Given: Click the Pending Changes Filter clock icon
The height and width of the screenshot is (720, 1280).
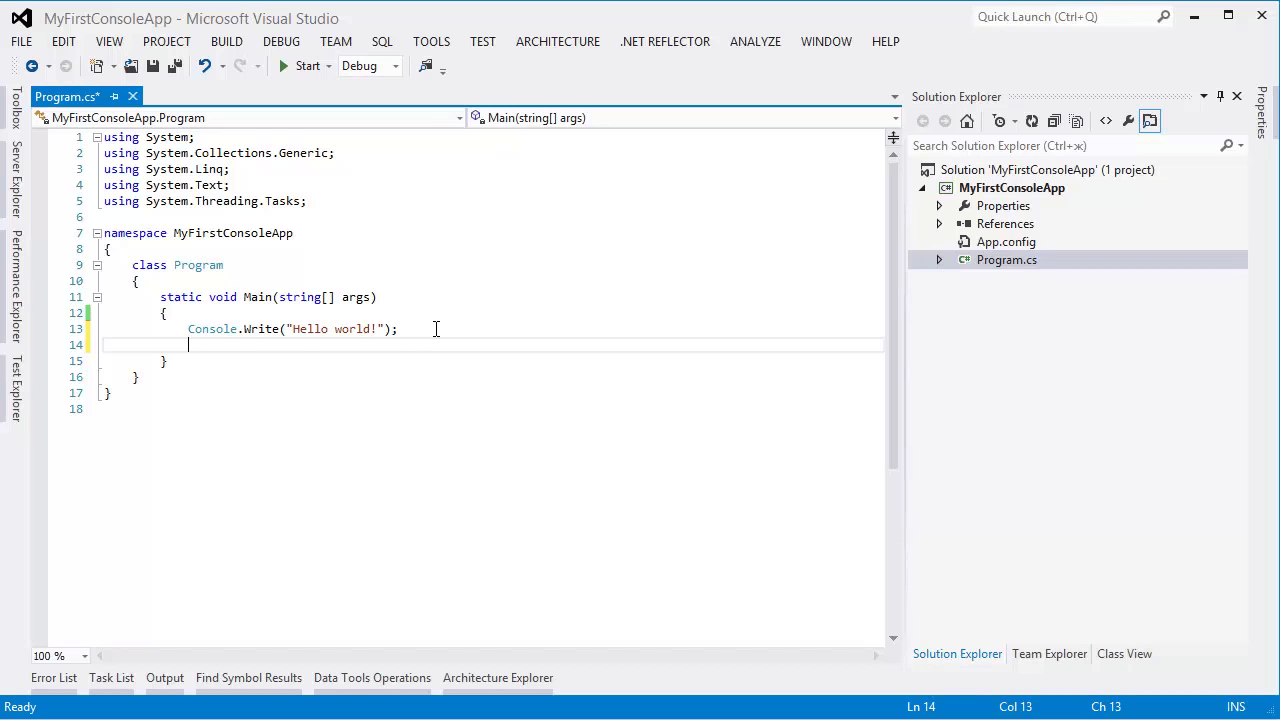Looking at the screenshot, I should tap(999, 121).
